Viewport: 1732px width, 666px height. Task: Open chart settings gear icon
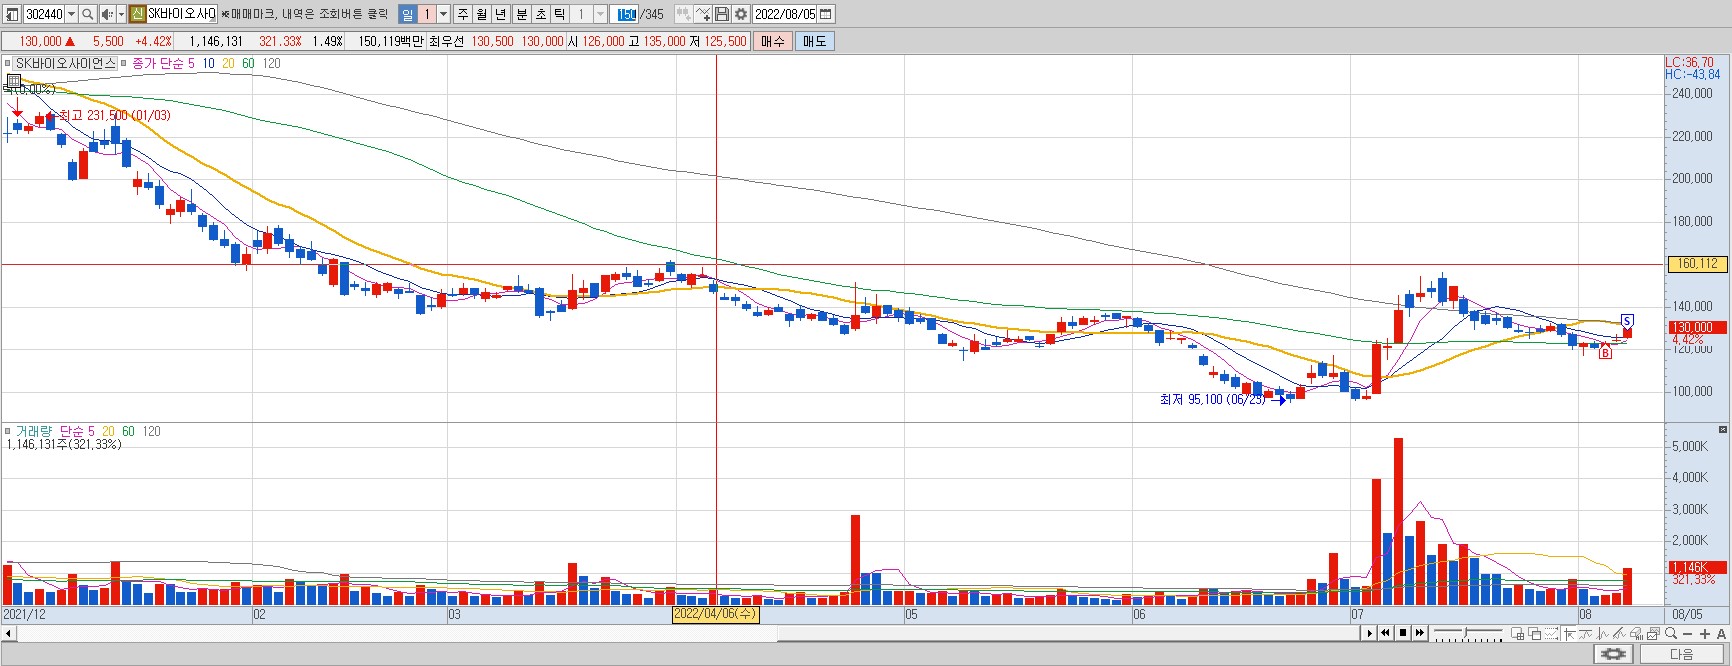pyautogui.click(x=741, y=14)
